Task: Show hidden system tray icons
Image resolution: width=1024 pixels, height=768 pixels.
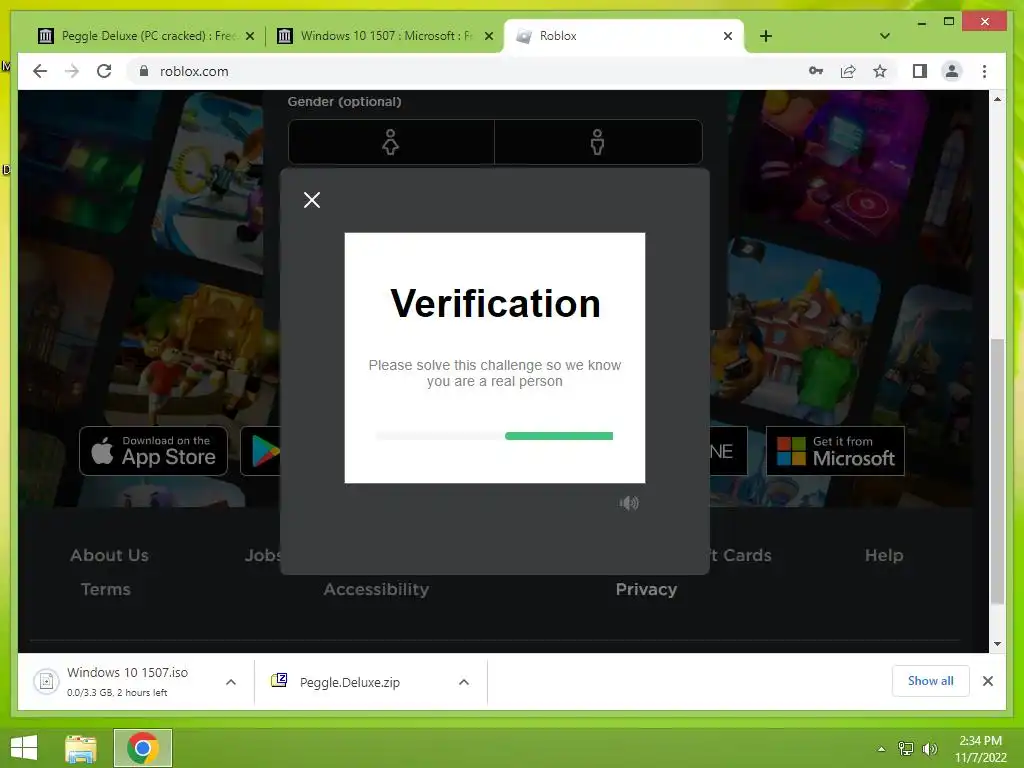Action: tap(881, 749)
